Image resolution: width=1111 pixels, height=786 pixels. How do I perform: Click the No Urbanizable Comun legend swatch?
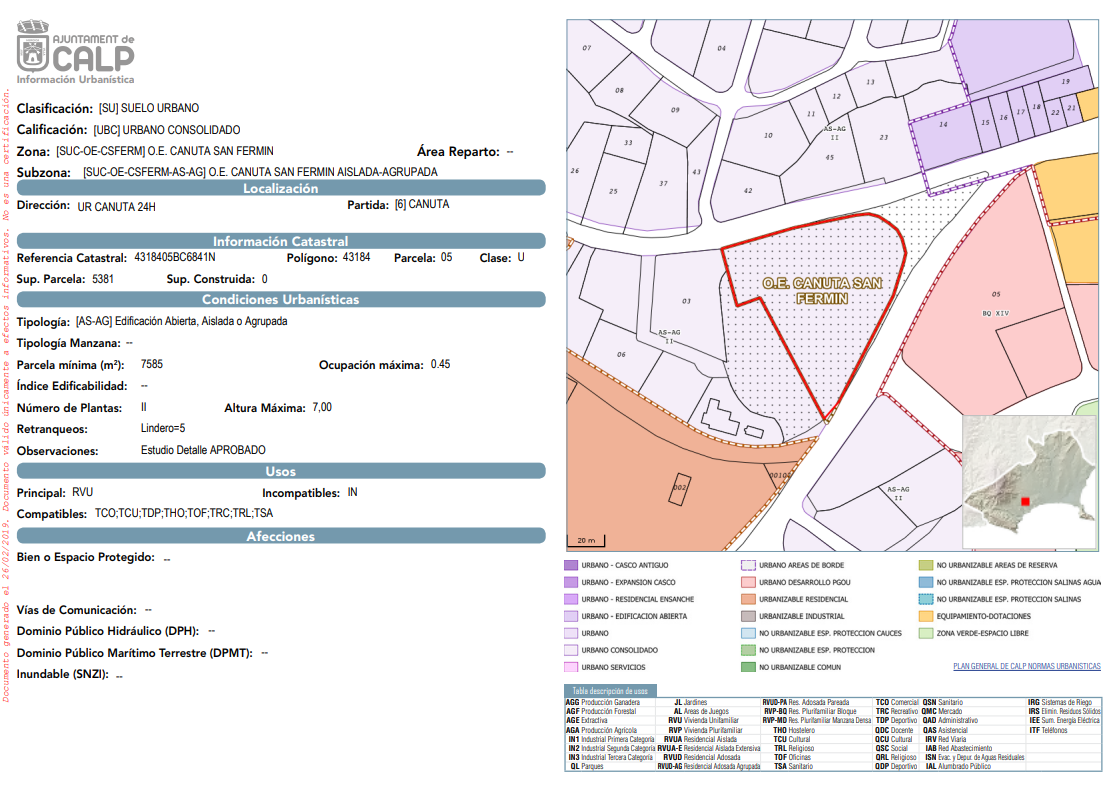(x=747, y=667)
